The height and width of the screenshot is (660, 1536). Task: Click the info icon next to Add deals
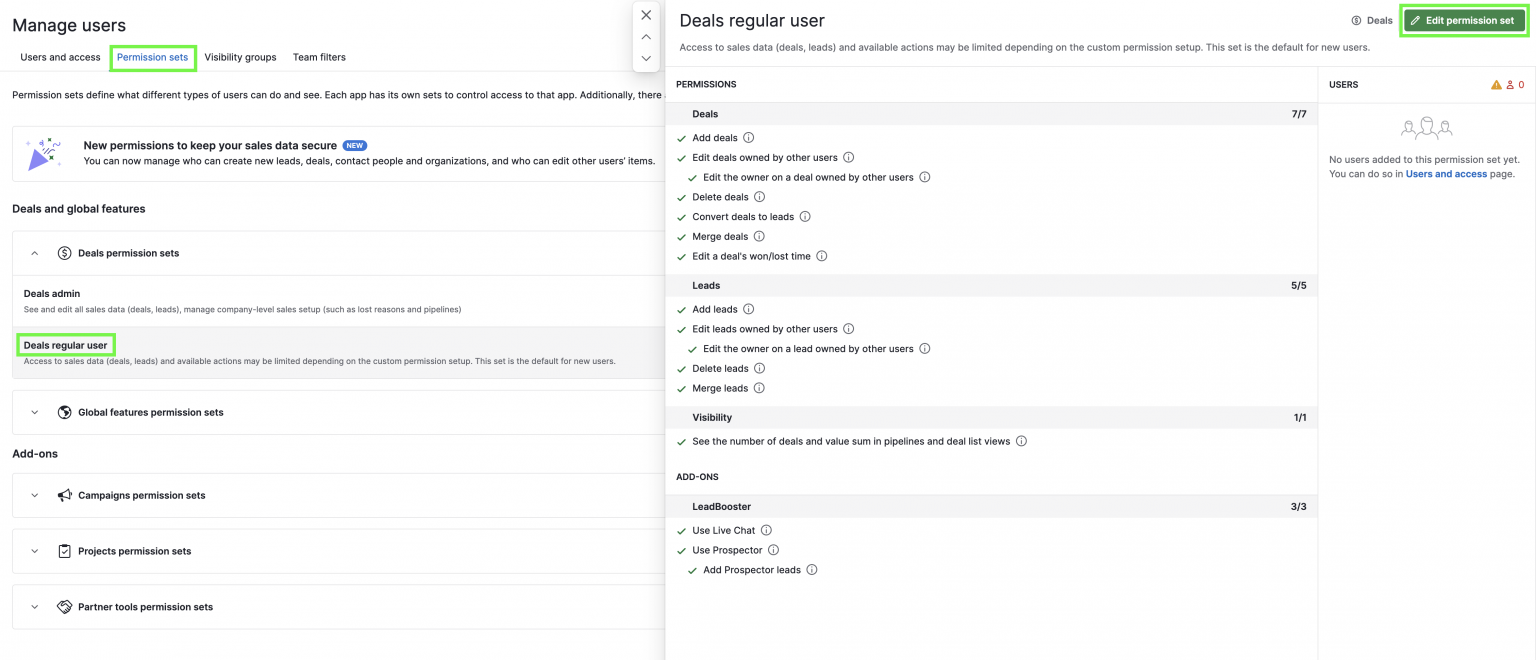coord(748,137)
